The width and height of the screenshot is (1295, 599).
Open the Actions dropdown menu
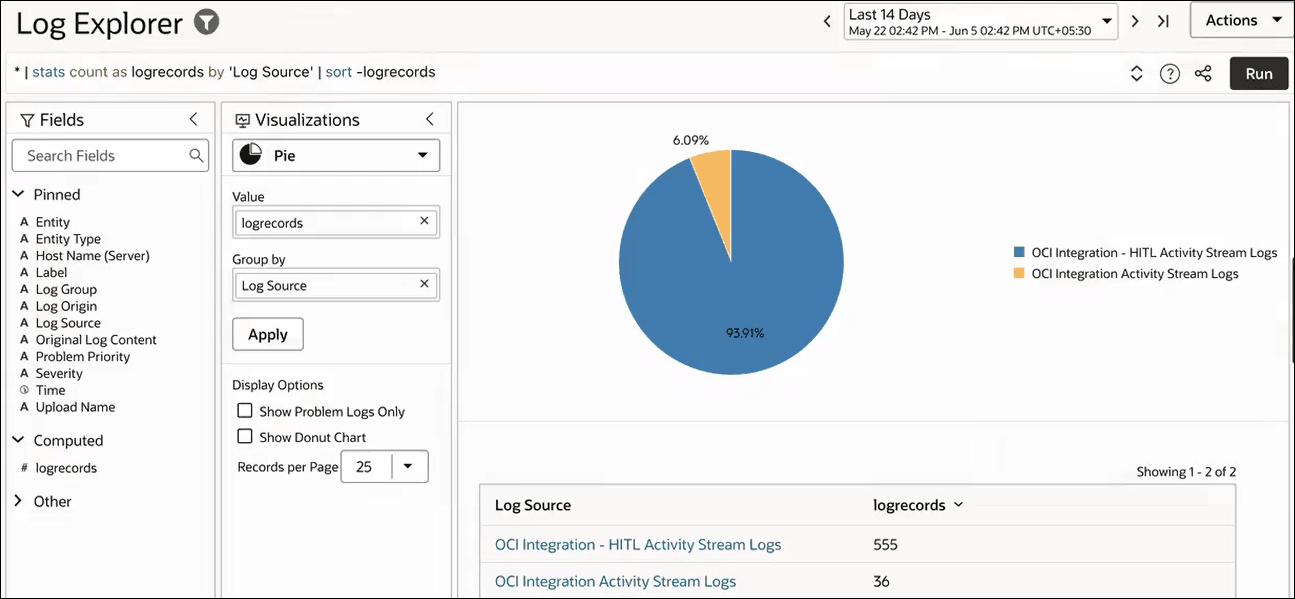pyautogui.click(x=1242, y=20)
